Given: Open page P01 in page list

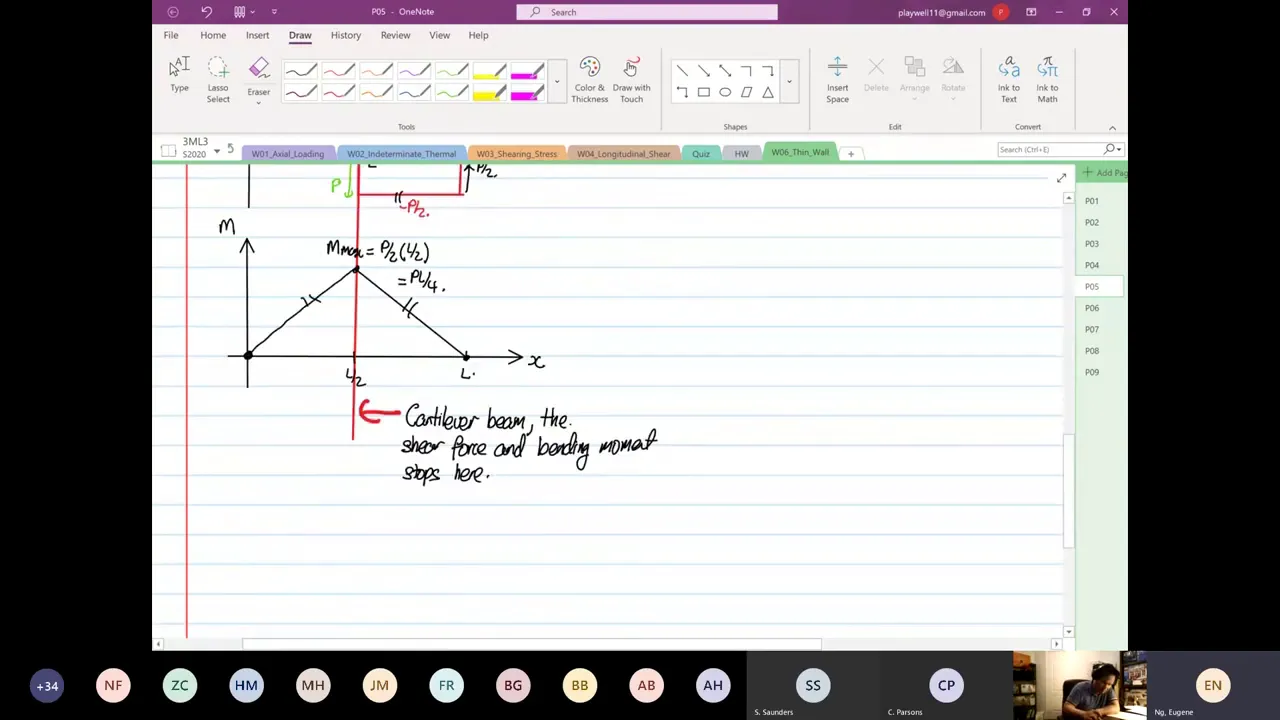Looking at the screenshot, I should 1092,201.
